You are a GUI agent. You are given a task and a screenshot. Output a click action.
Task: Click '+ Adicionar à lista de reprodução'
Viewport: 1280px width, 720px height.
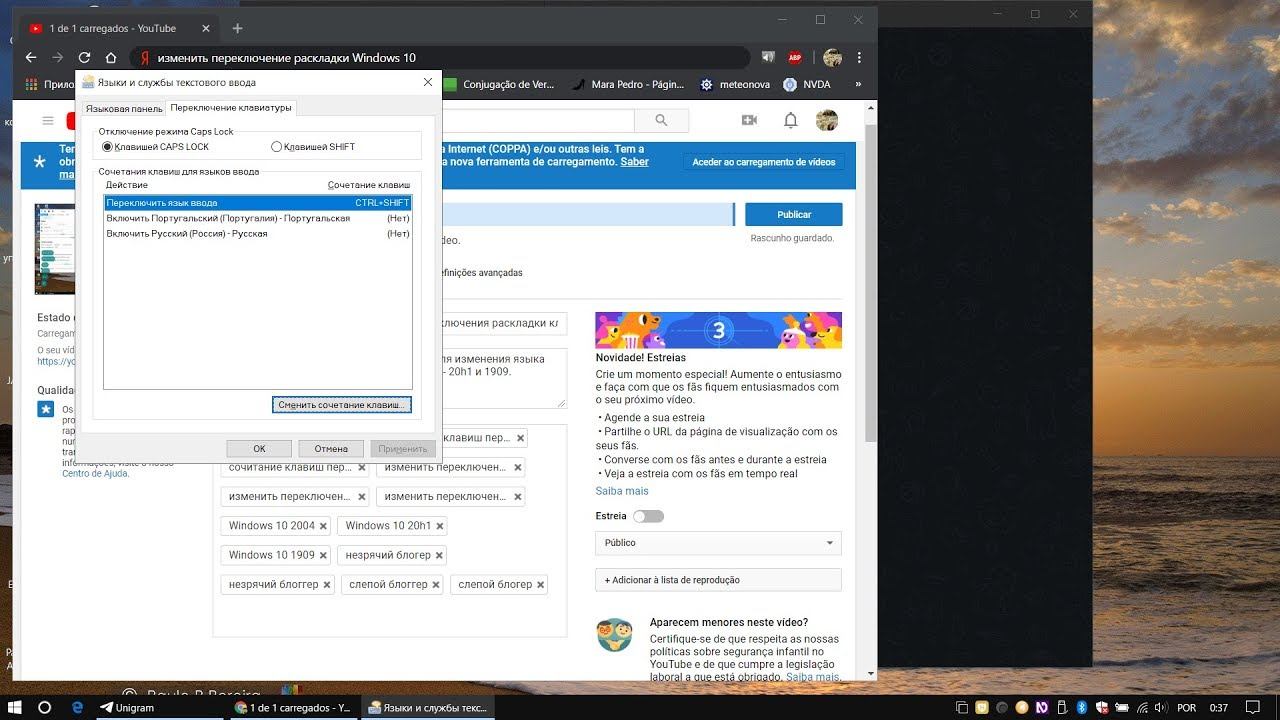(x=718, y=580)
